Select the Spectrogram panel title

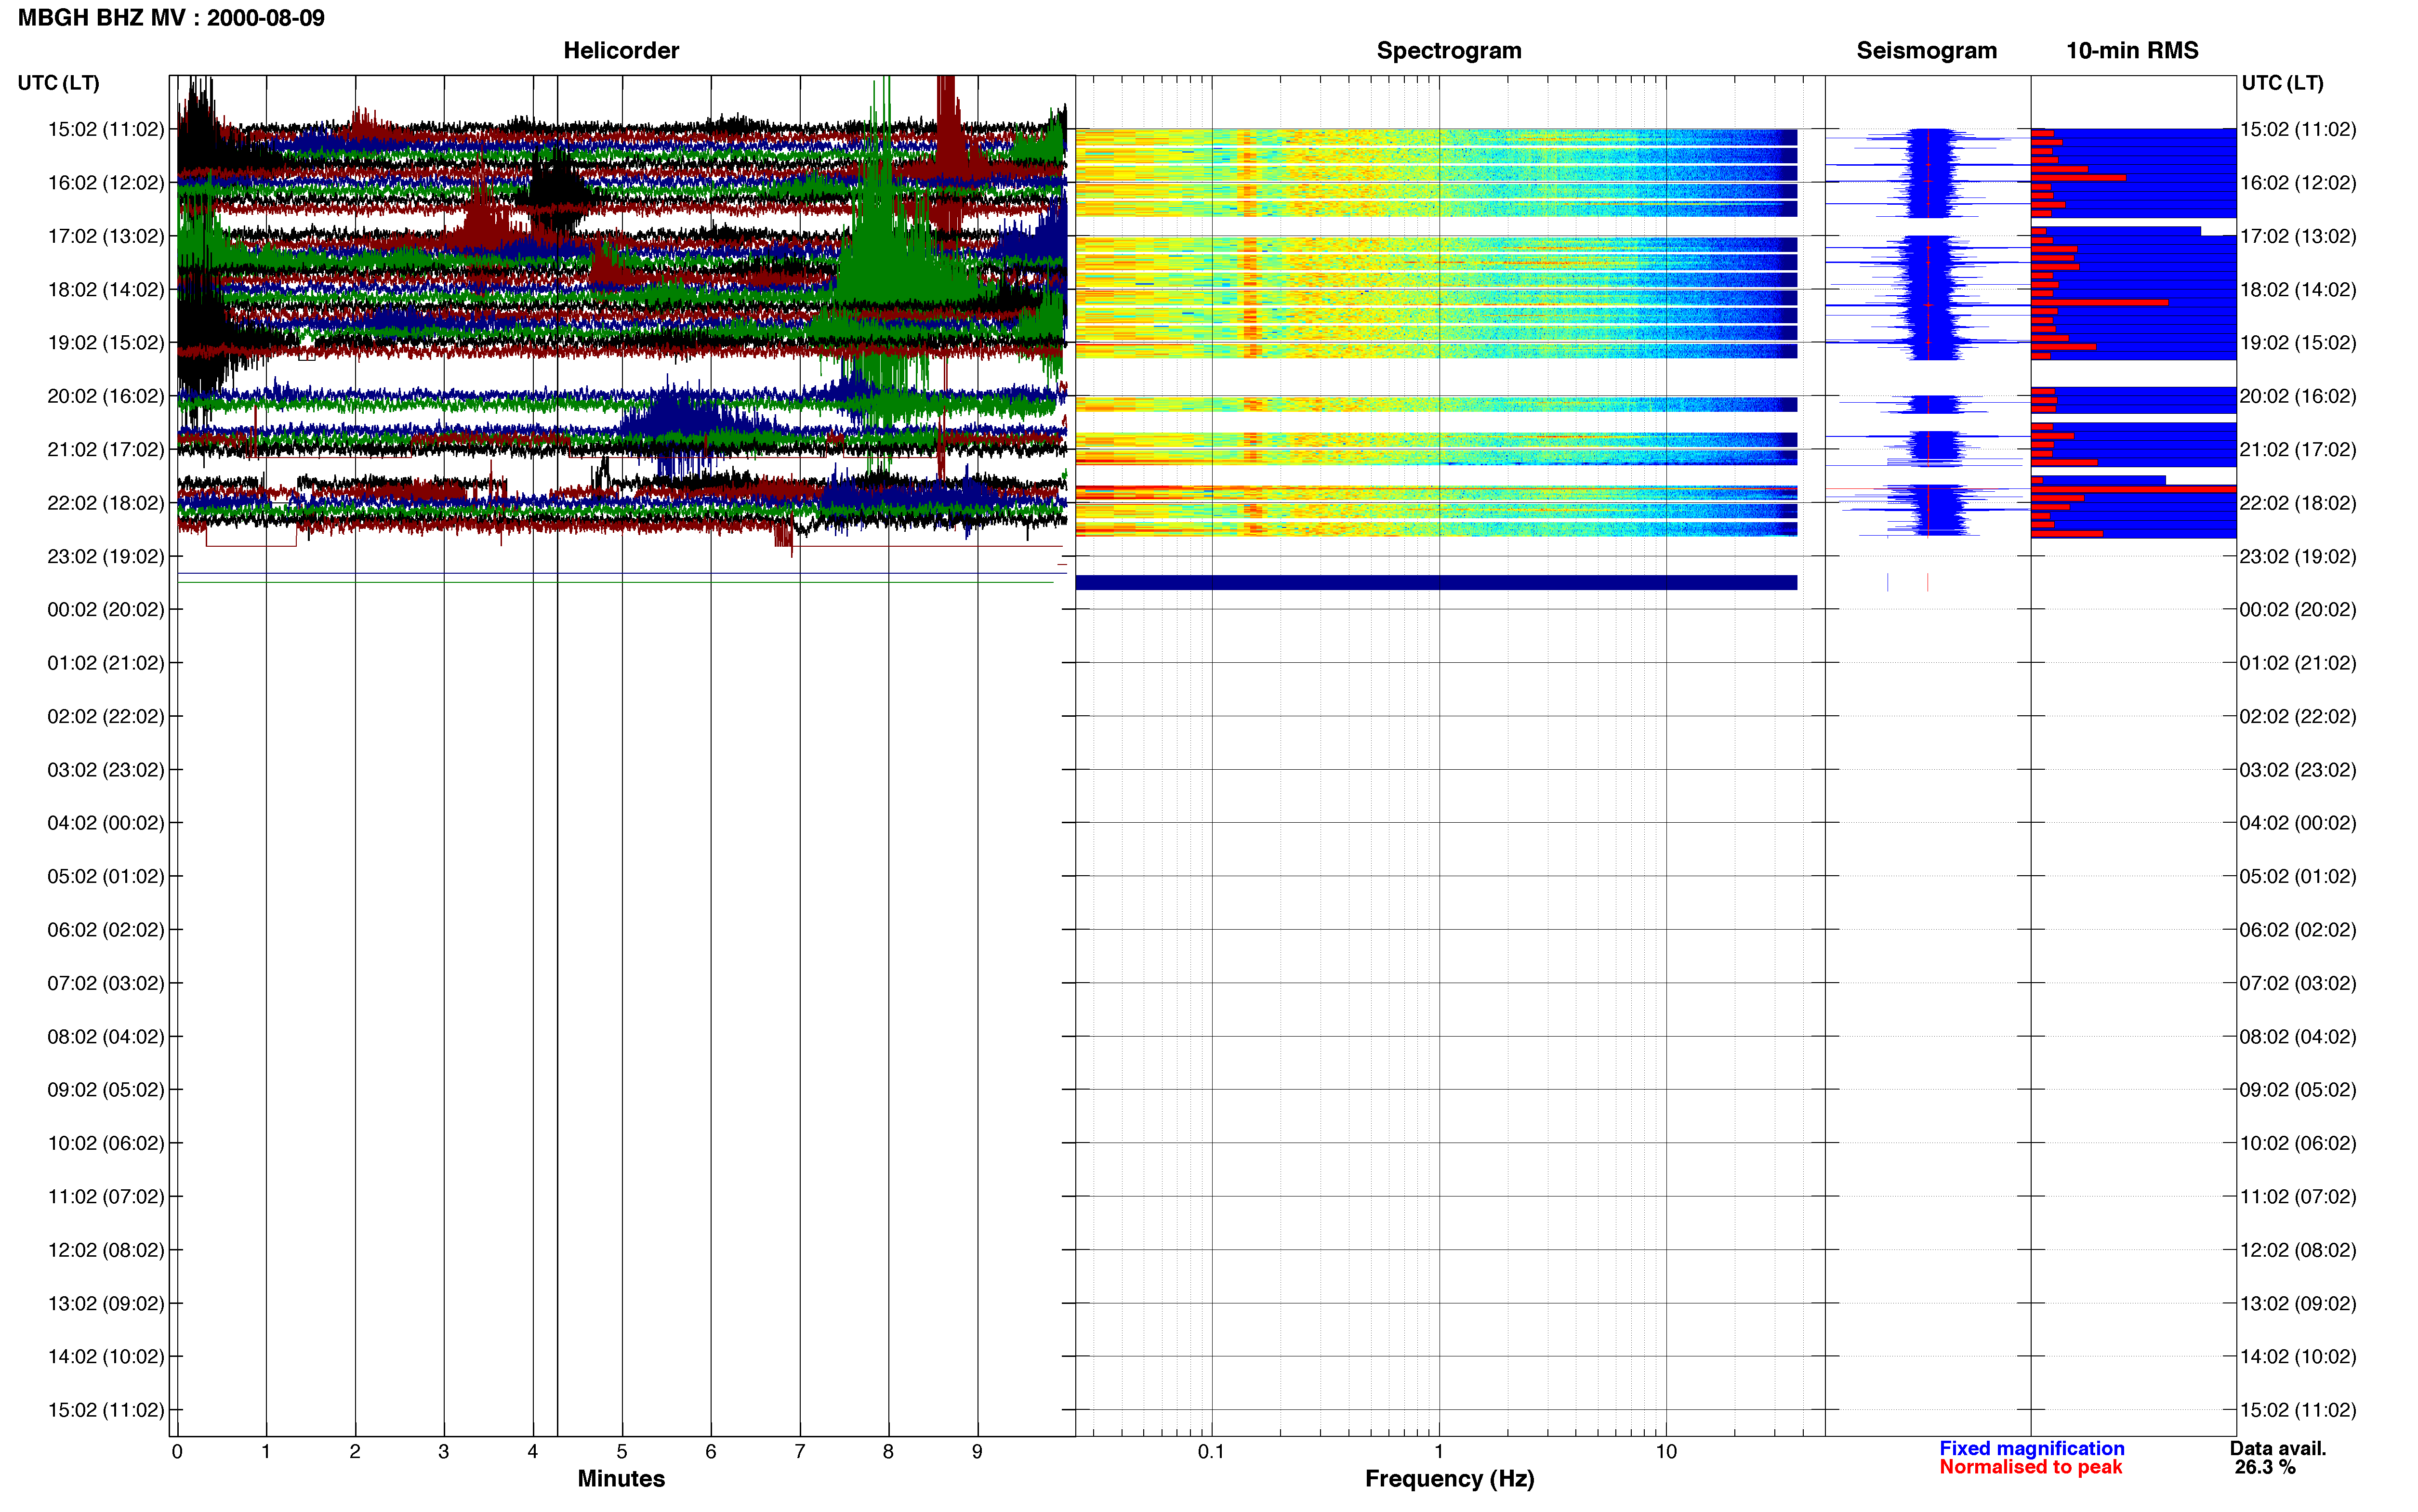pyautogui.click(x=1449, y=51)
